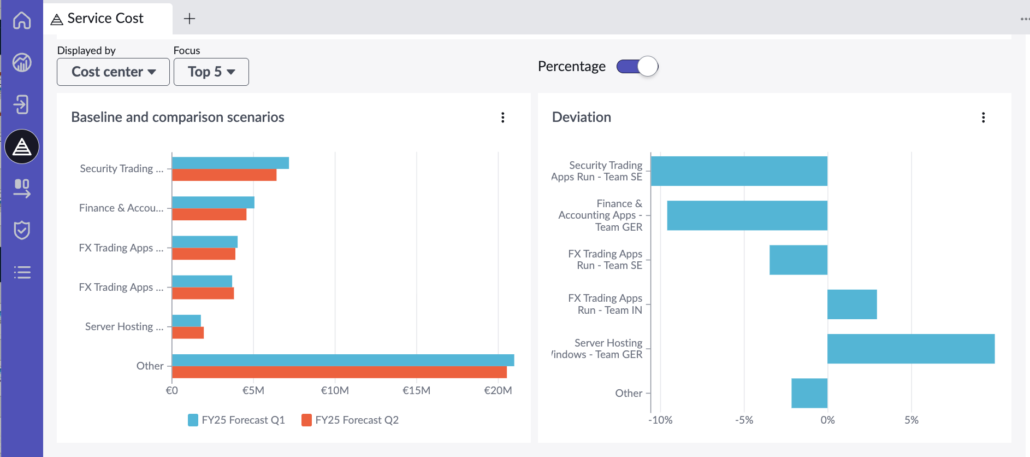Click the data transfer arrow icon in sidebar
1030x457 pixels.
(22, 188)
